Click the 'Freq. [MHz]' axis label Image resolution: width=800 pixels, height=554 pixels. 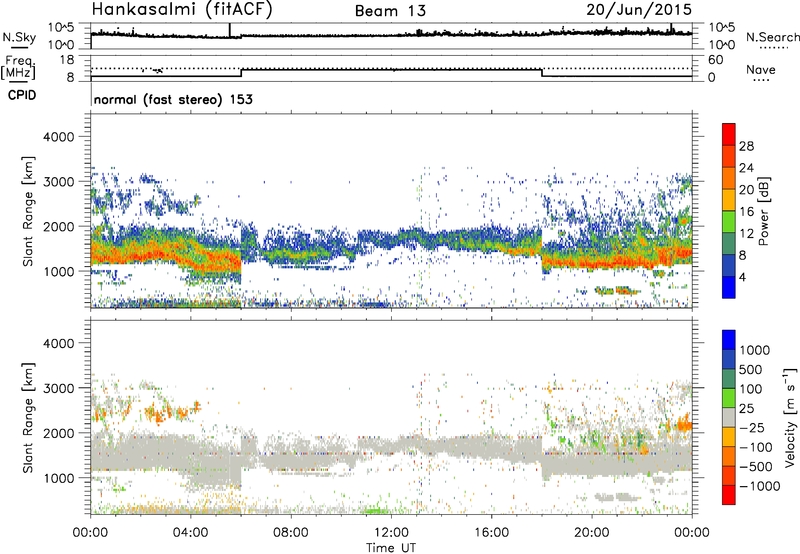pos(18,68)
